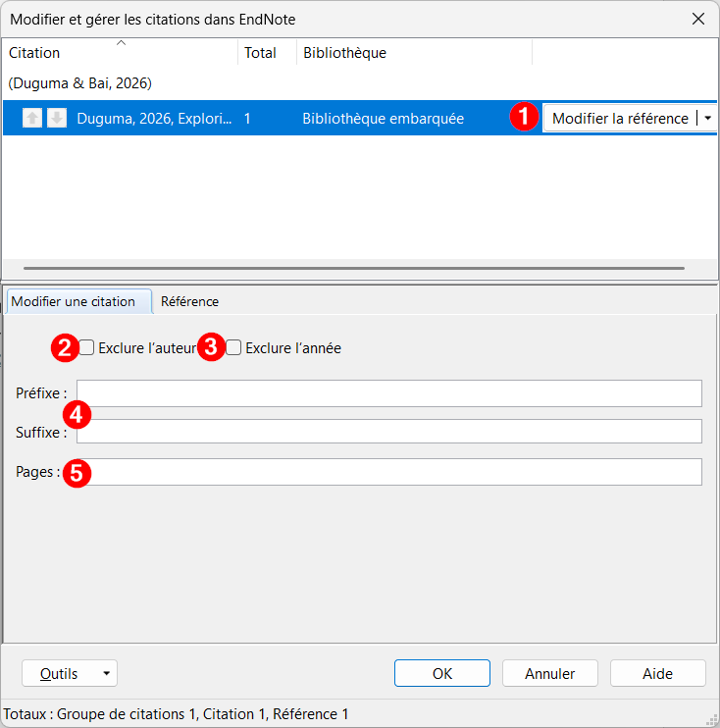Sort by the Citation column header
Viewport: 720px width, 728px height.
(x=120, y=52)
